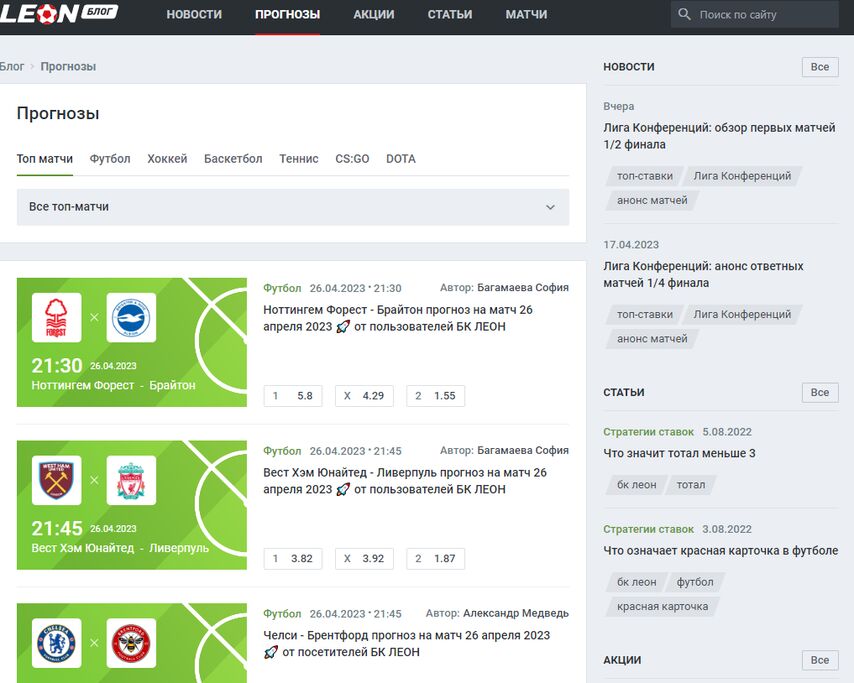Click 'топ-ставки' tag under Вчера news
The image size is (854, 683).
coord(645,176)
